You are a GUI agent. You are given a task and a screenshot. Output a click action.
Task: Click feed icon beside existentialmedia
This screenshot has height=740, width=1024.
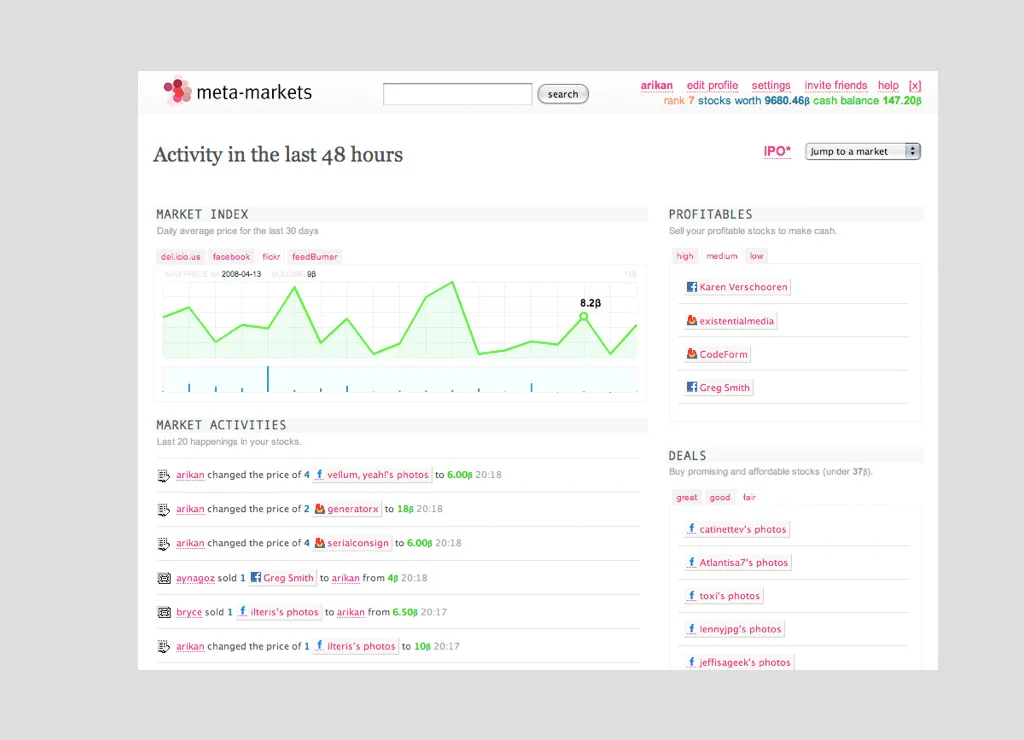691,321
